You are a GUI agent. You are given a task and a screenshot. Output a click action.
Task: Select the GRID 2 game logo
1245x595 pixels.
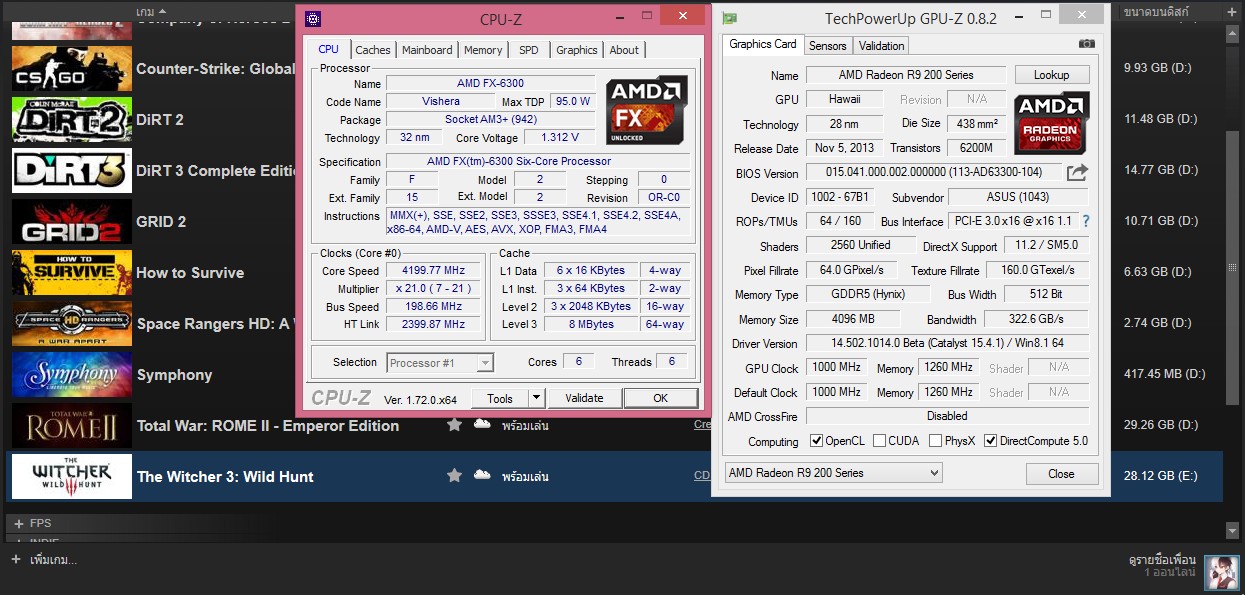pyautogui.click(x=72, y=221)
